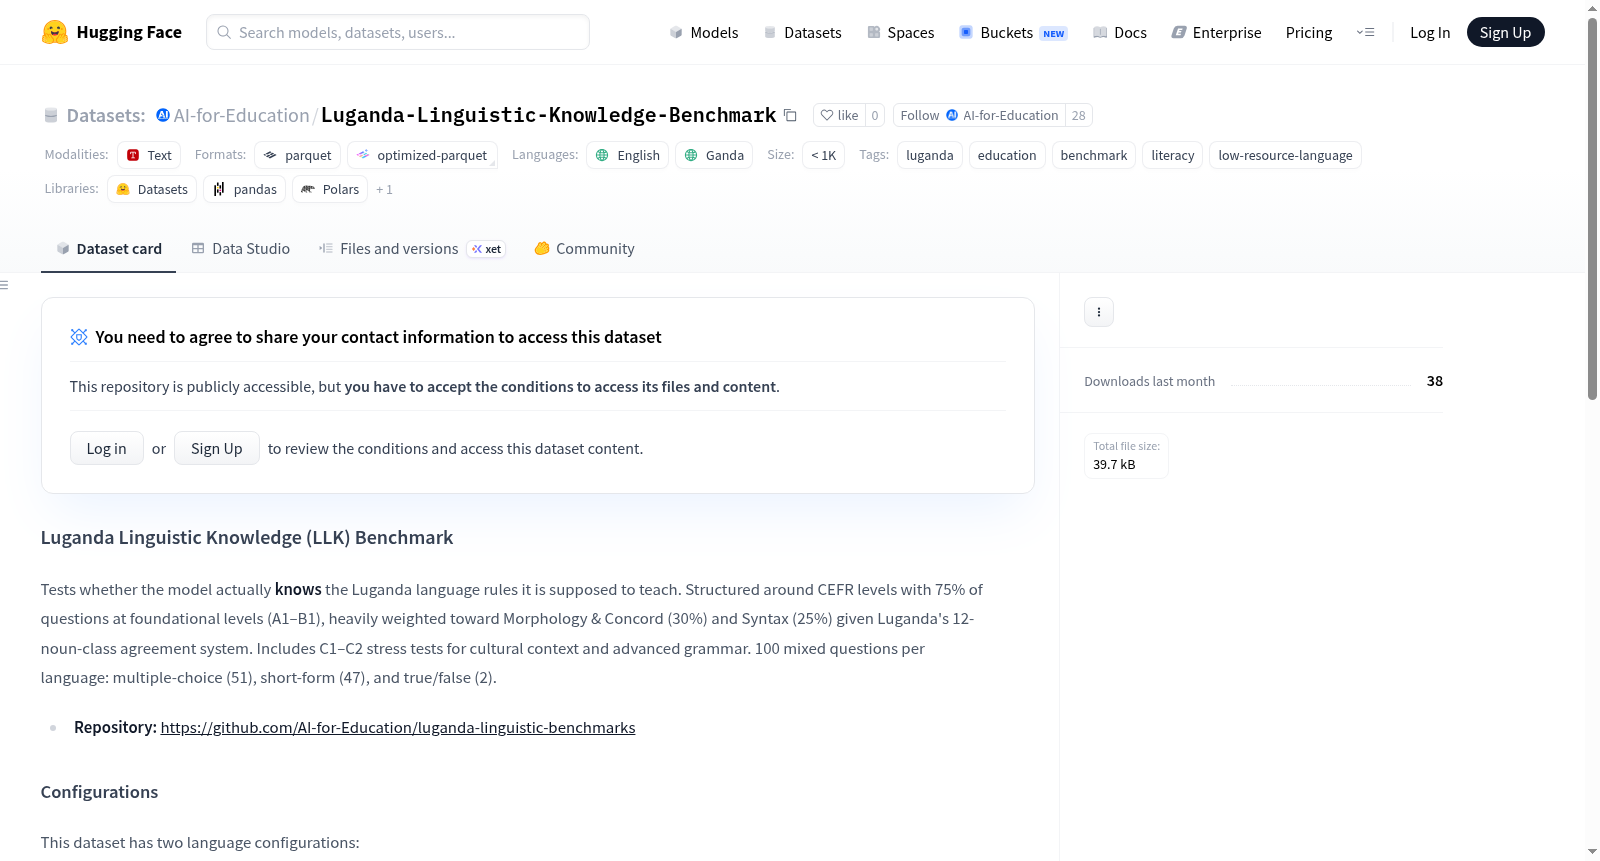The height and width of the screenshot is (861, 1600).
Task: Switch to the Dataset card tab
Action: 108,249
